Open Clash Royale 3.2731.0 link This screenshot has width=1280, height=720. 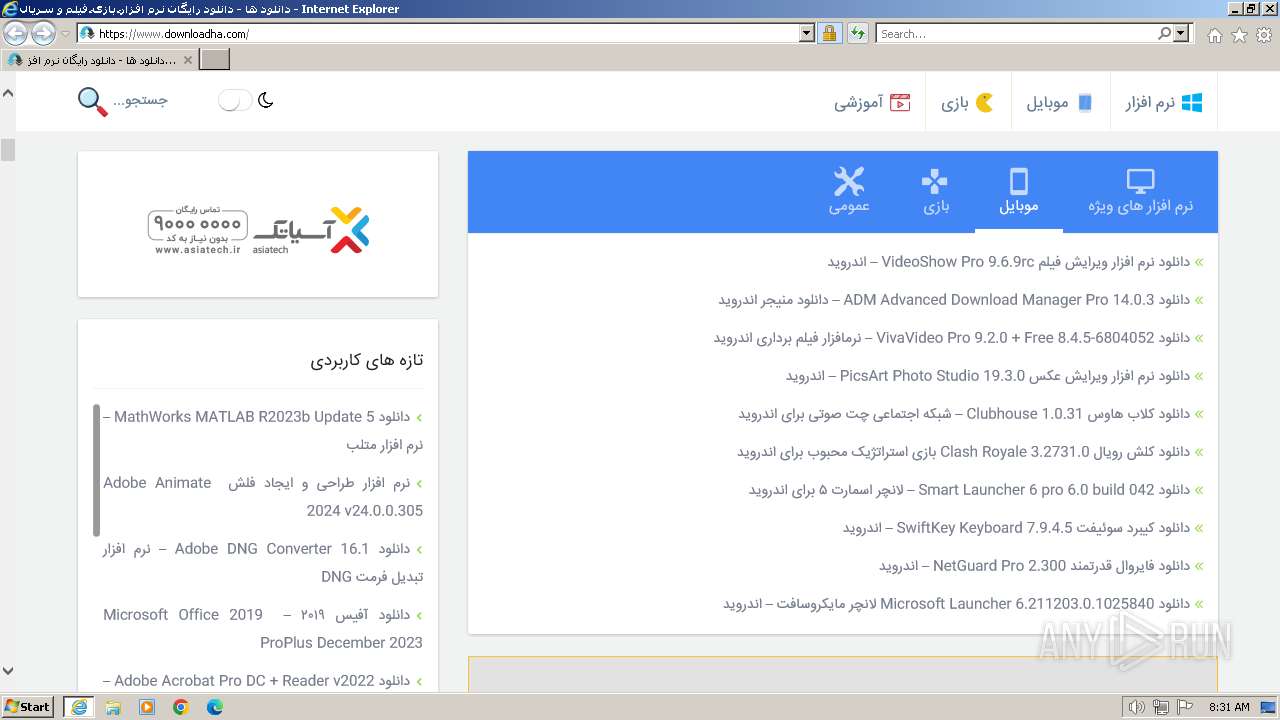pos(963,452)
